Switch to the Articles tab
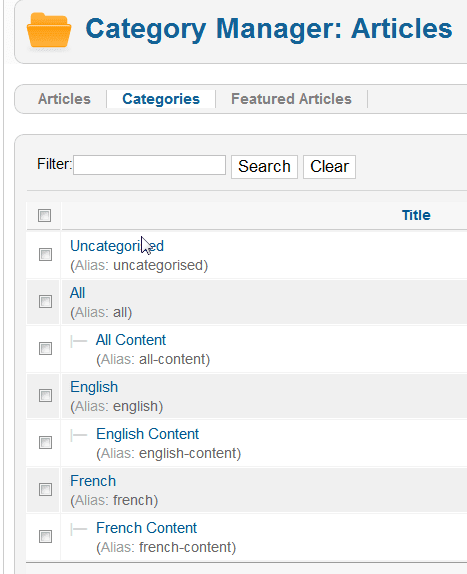Screen dimensions: 467x574 pyautogui.click(x=64, y=99)
